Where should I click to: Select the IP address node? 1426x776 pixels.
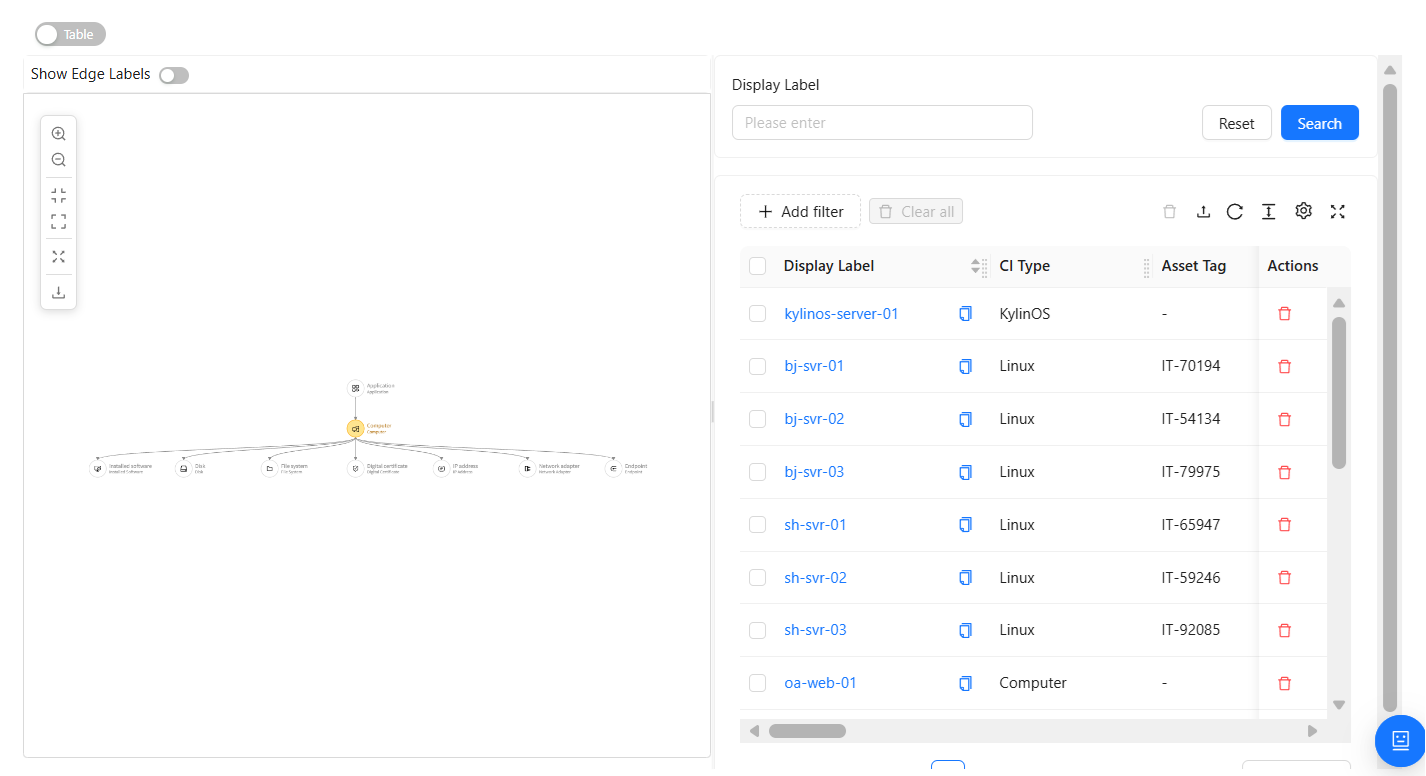441,468
